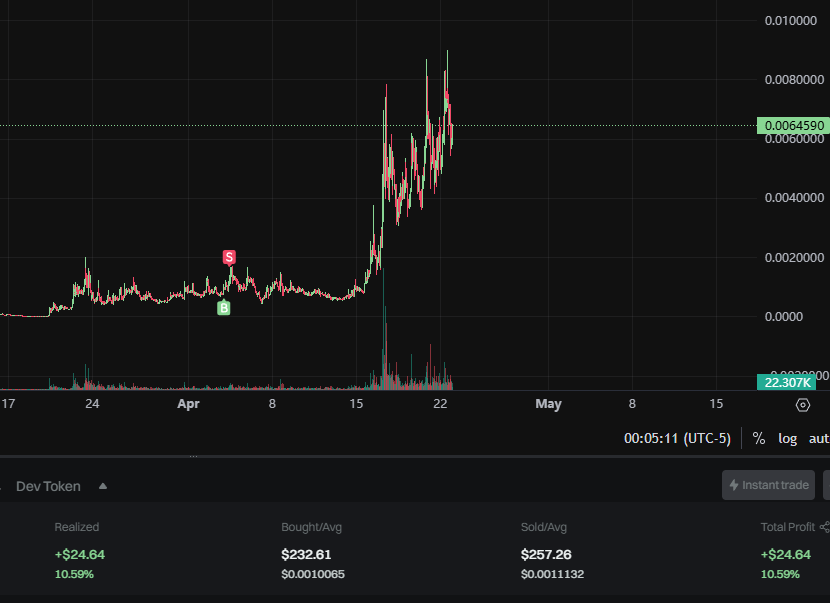
Task: Click average buy price $0.0010065
Action: coord(313,574)
